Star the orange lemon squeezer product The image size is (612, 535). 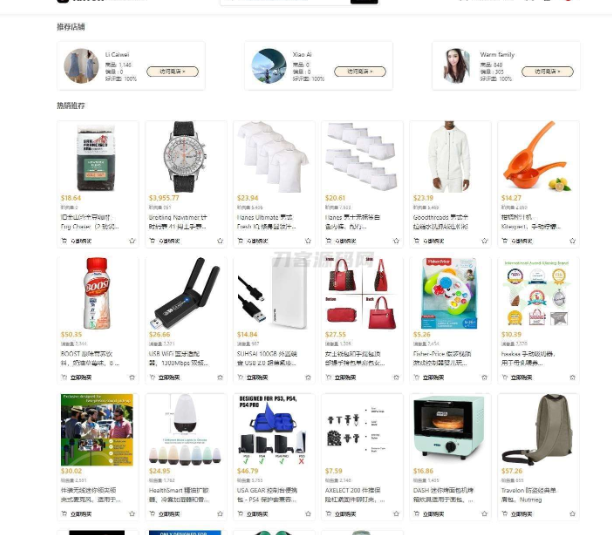573,241
